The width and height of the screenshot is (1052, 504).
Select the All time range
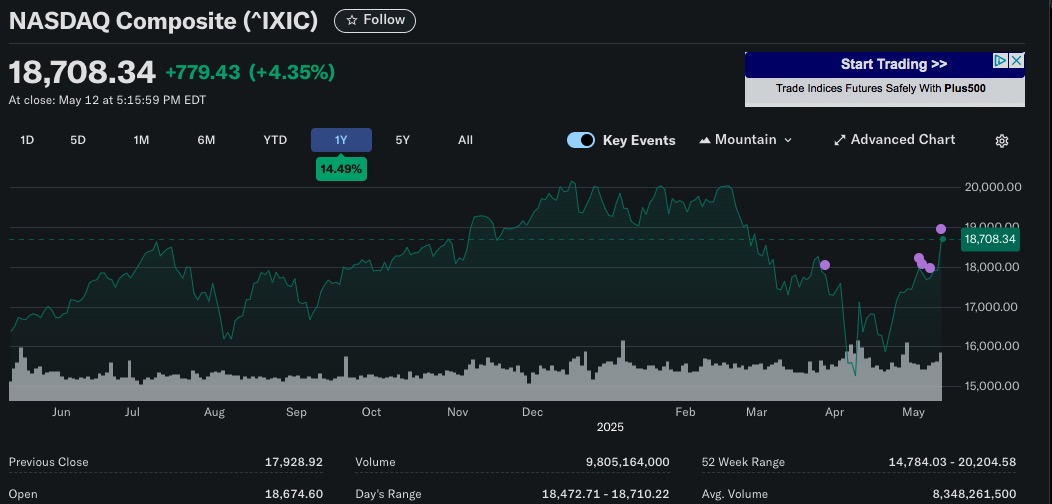point(465,140)
